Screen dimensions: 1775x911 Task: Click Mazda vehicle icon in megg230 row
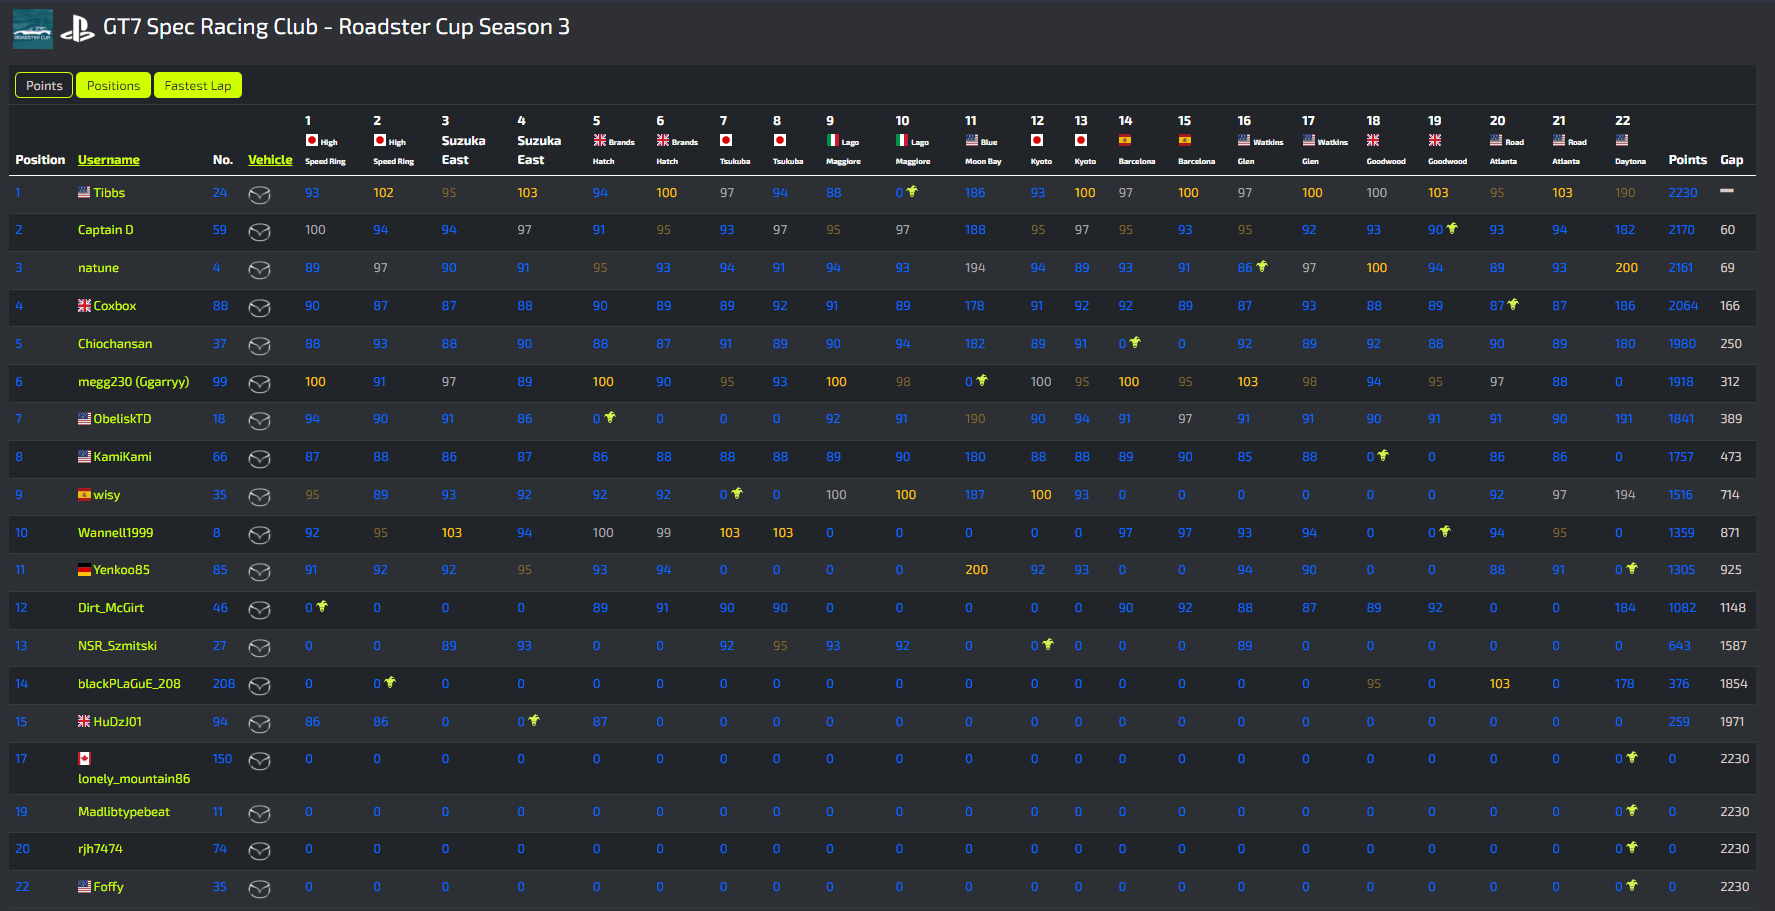[260, 384]
